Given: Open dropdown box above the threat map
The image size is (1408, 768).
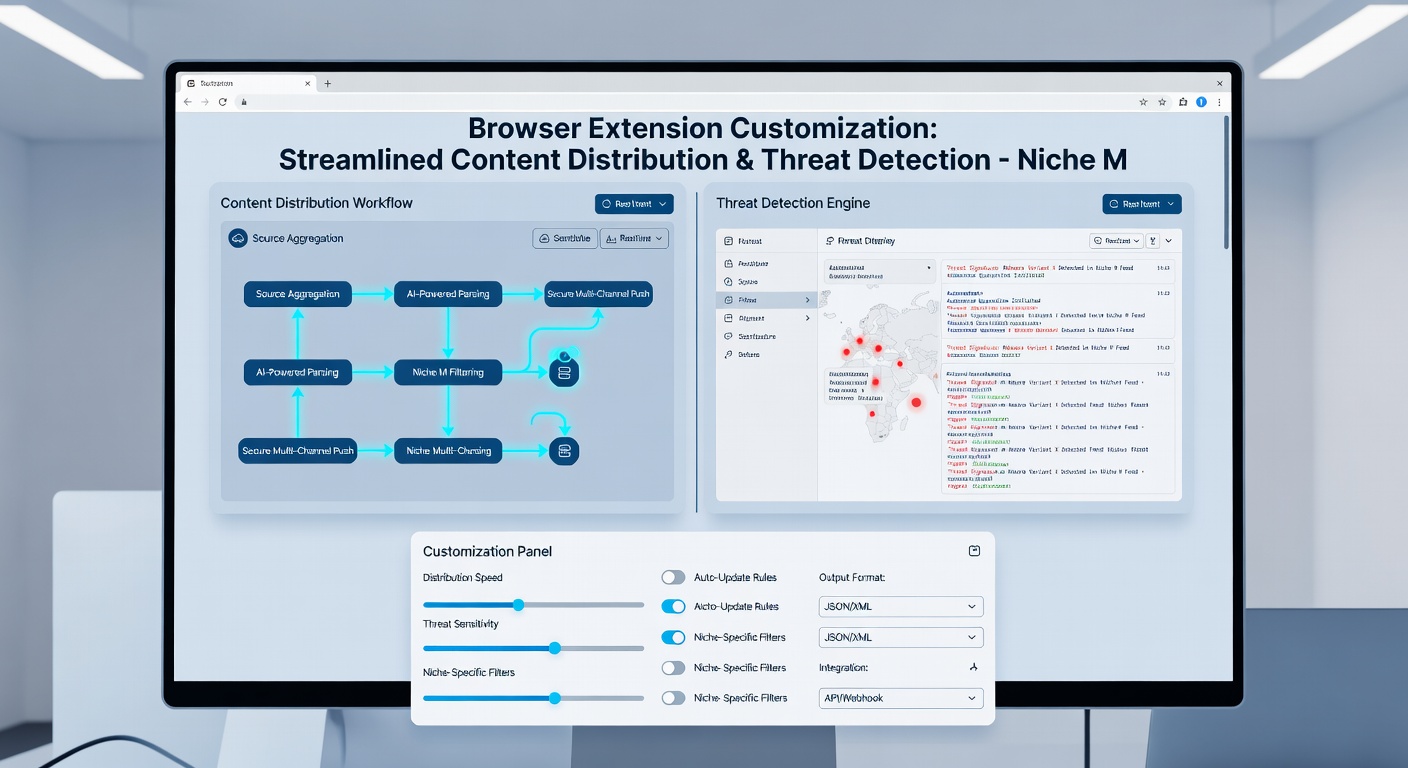Looking at the screenshot, I should [880, 272].
